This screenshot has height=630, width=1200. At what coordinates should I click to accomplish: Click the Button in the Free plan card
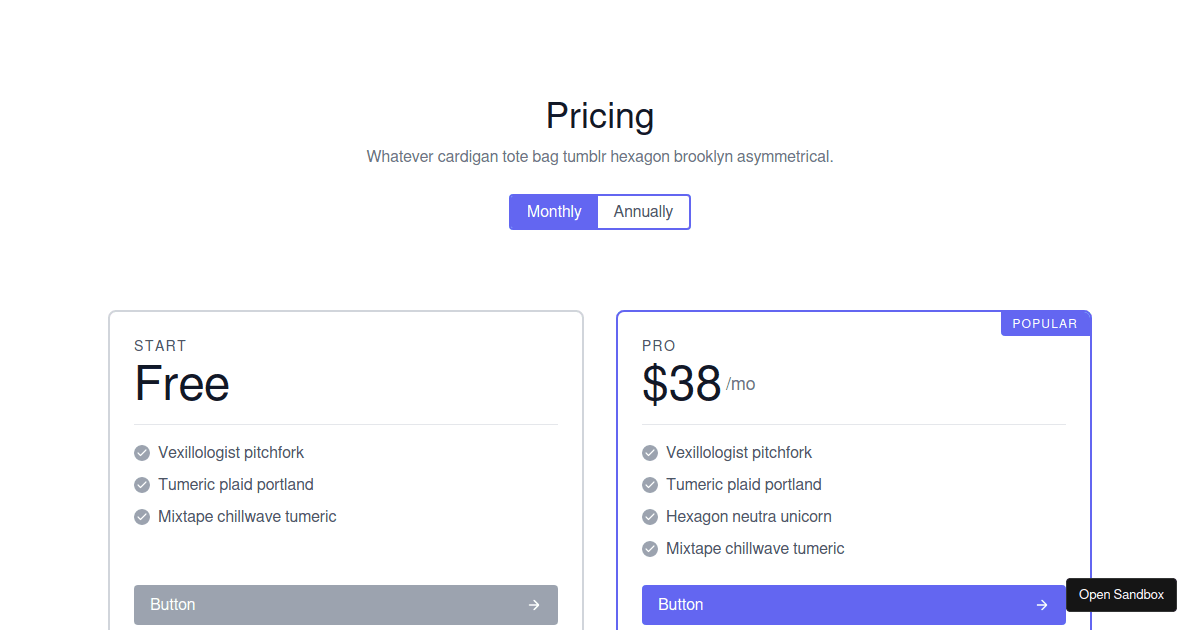346,604
